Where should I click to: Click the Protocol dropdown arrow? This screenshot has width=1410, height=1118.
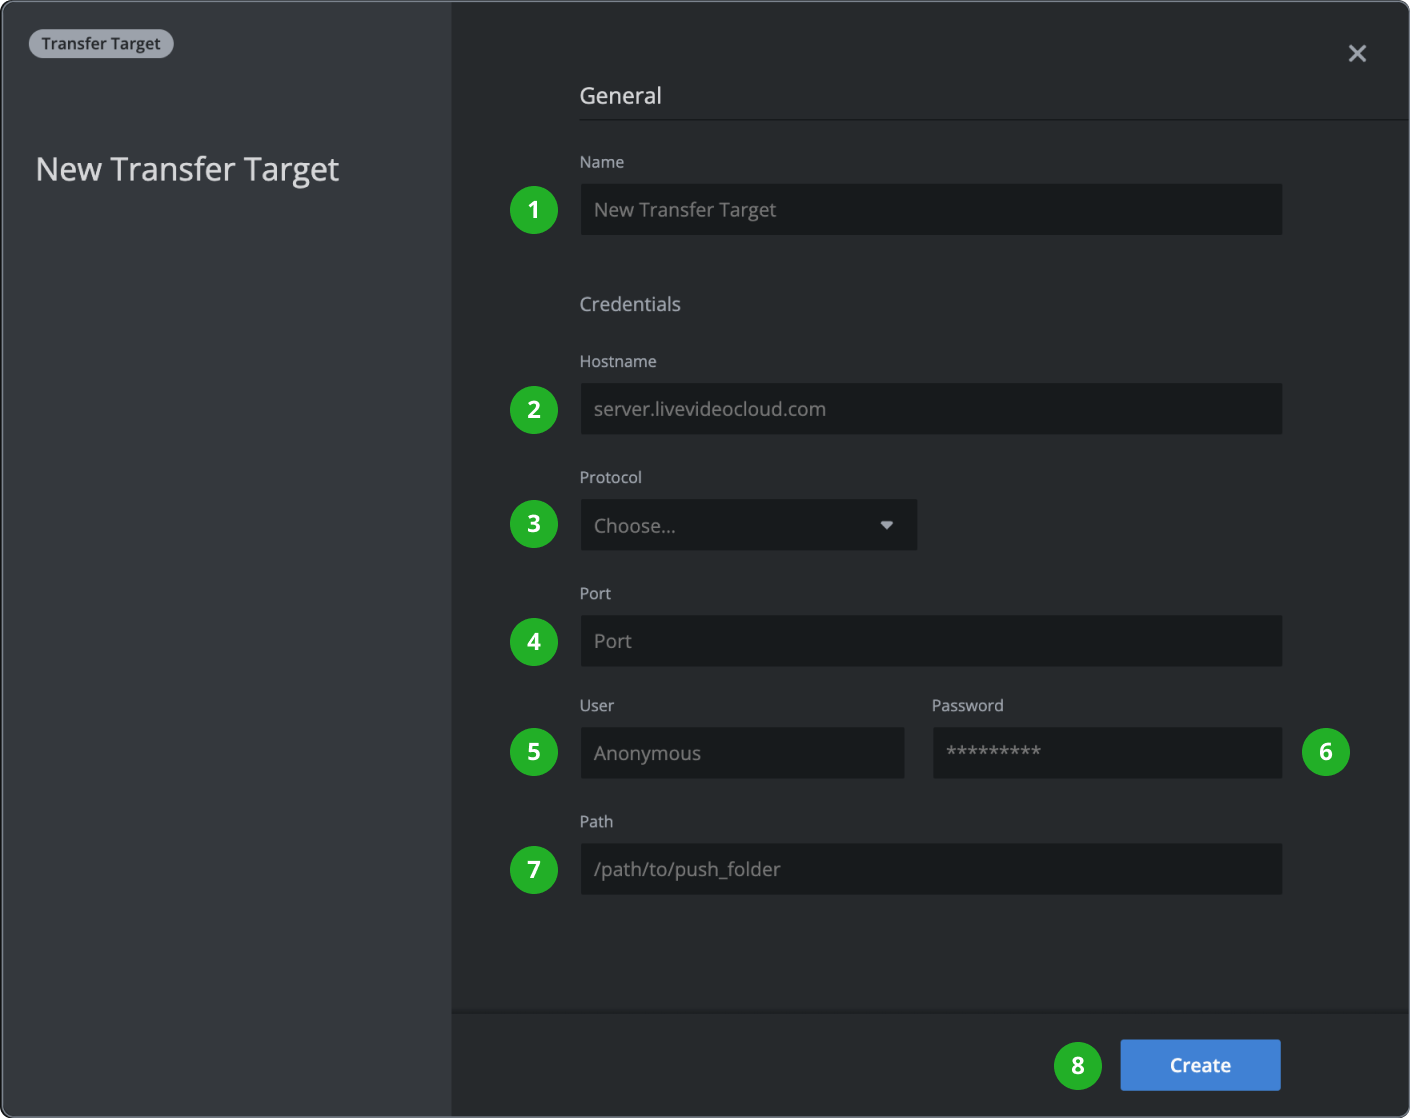point(886,525)
